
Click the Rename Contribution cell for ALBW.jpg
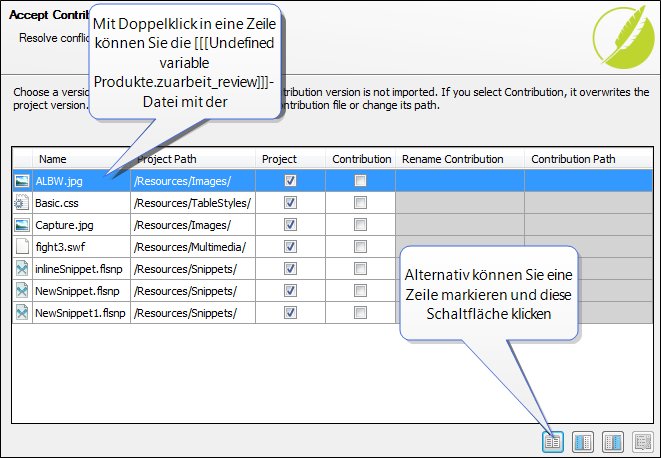tap(459, 181)
